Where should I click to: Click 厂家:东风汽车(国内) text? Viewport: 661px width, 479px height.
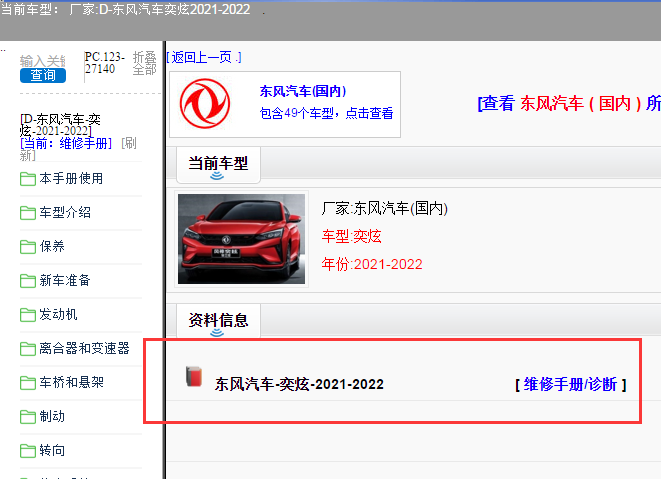(384, 208)
